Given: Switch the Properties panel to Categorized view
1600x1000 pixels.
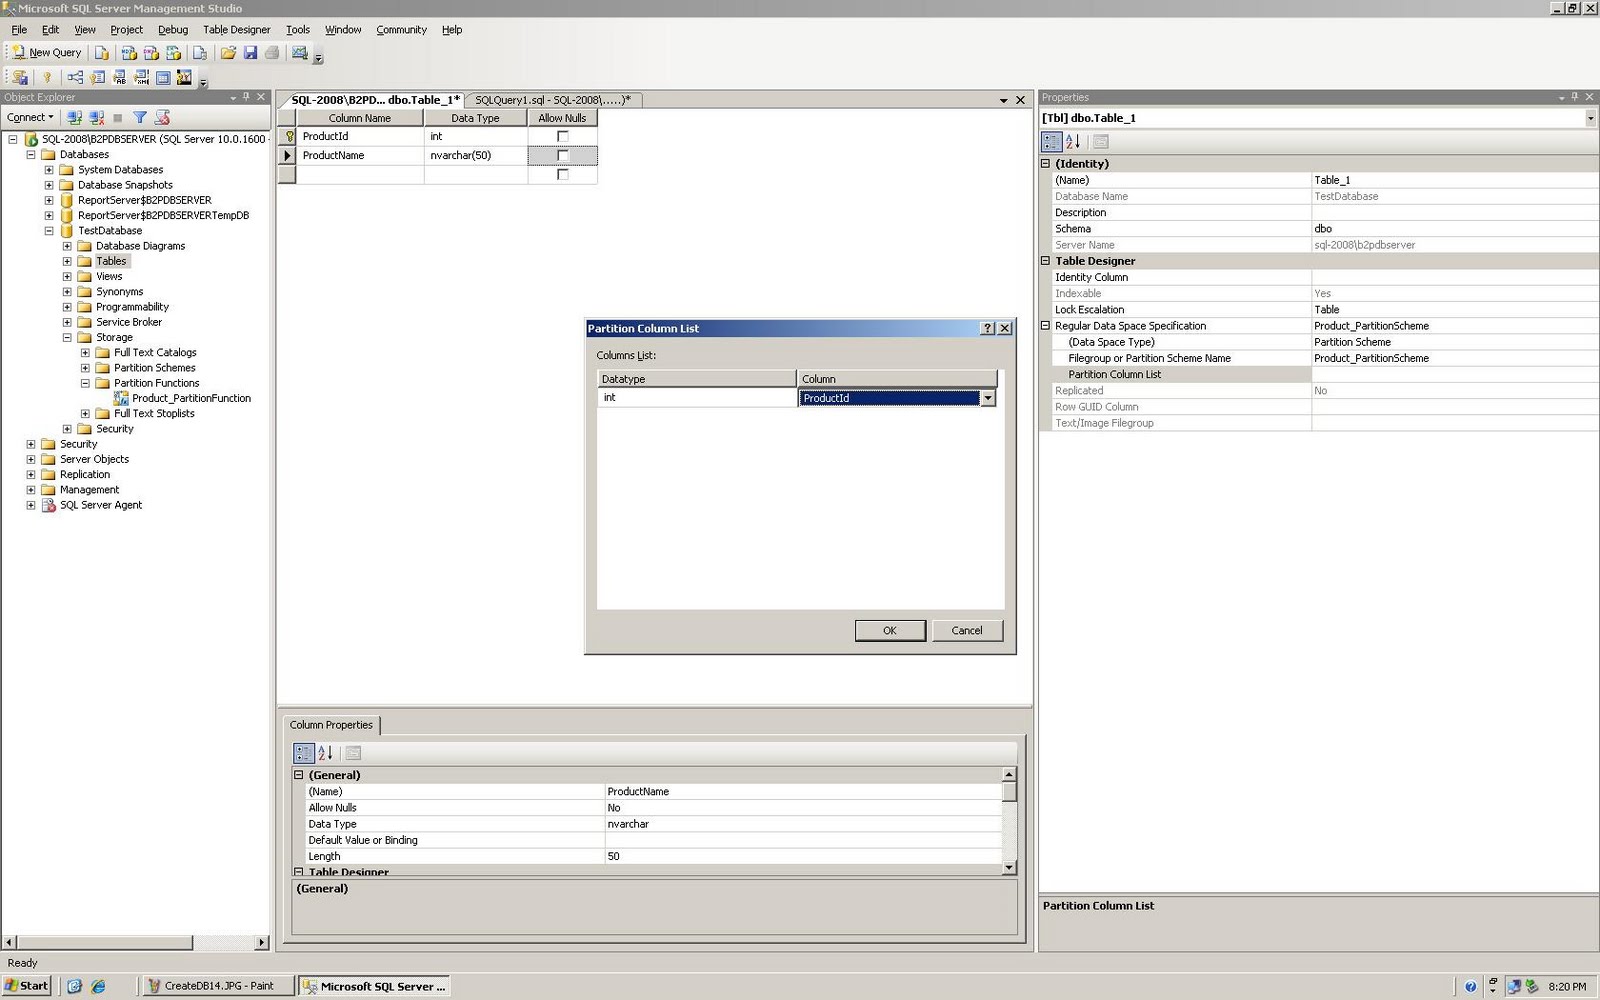Looking at the screenshot, I should pos(1052,142).
